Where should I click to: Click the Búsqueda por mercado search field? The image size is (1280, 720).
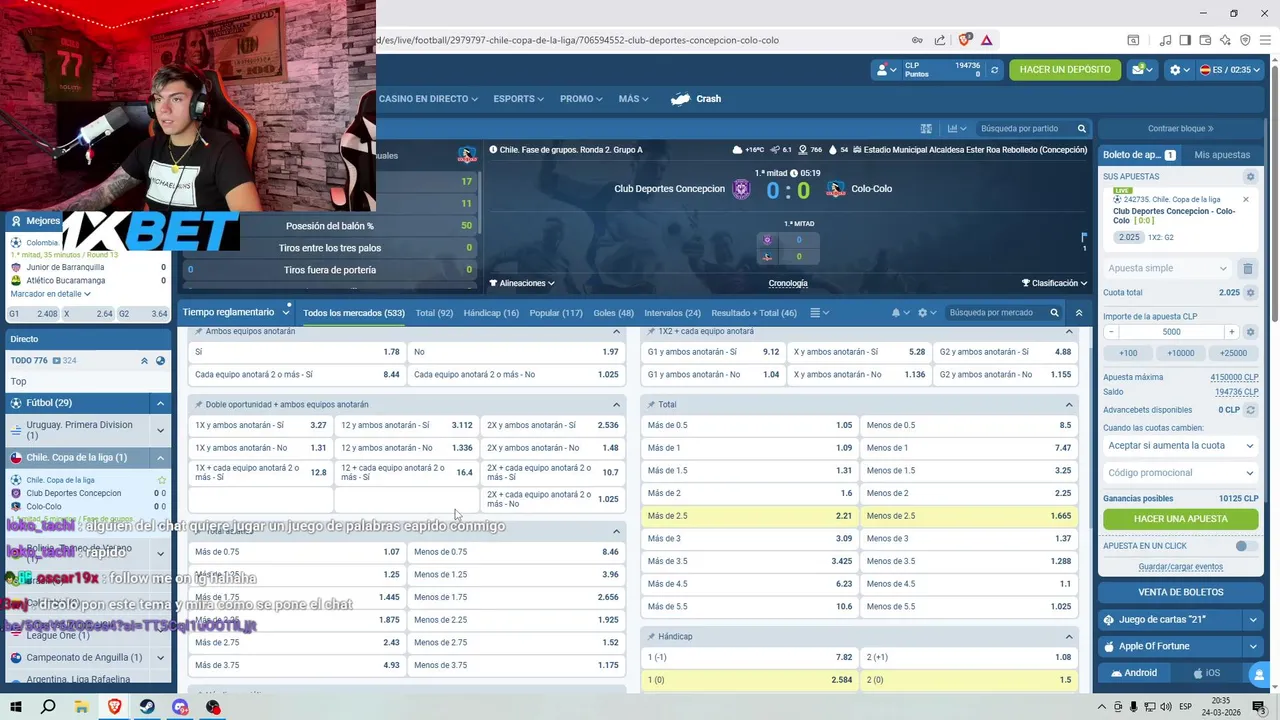click(x=997, y=313)
